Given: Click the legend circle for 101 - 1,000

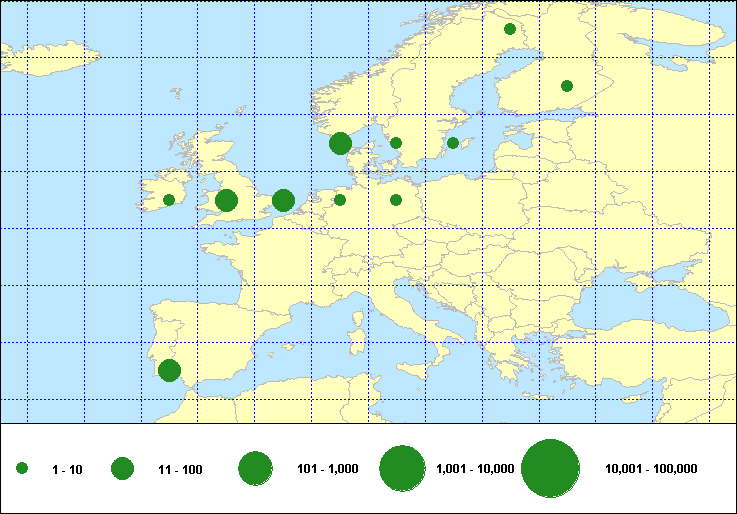Looking at the screenshot, I should (256, 468).
